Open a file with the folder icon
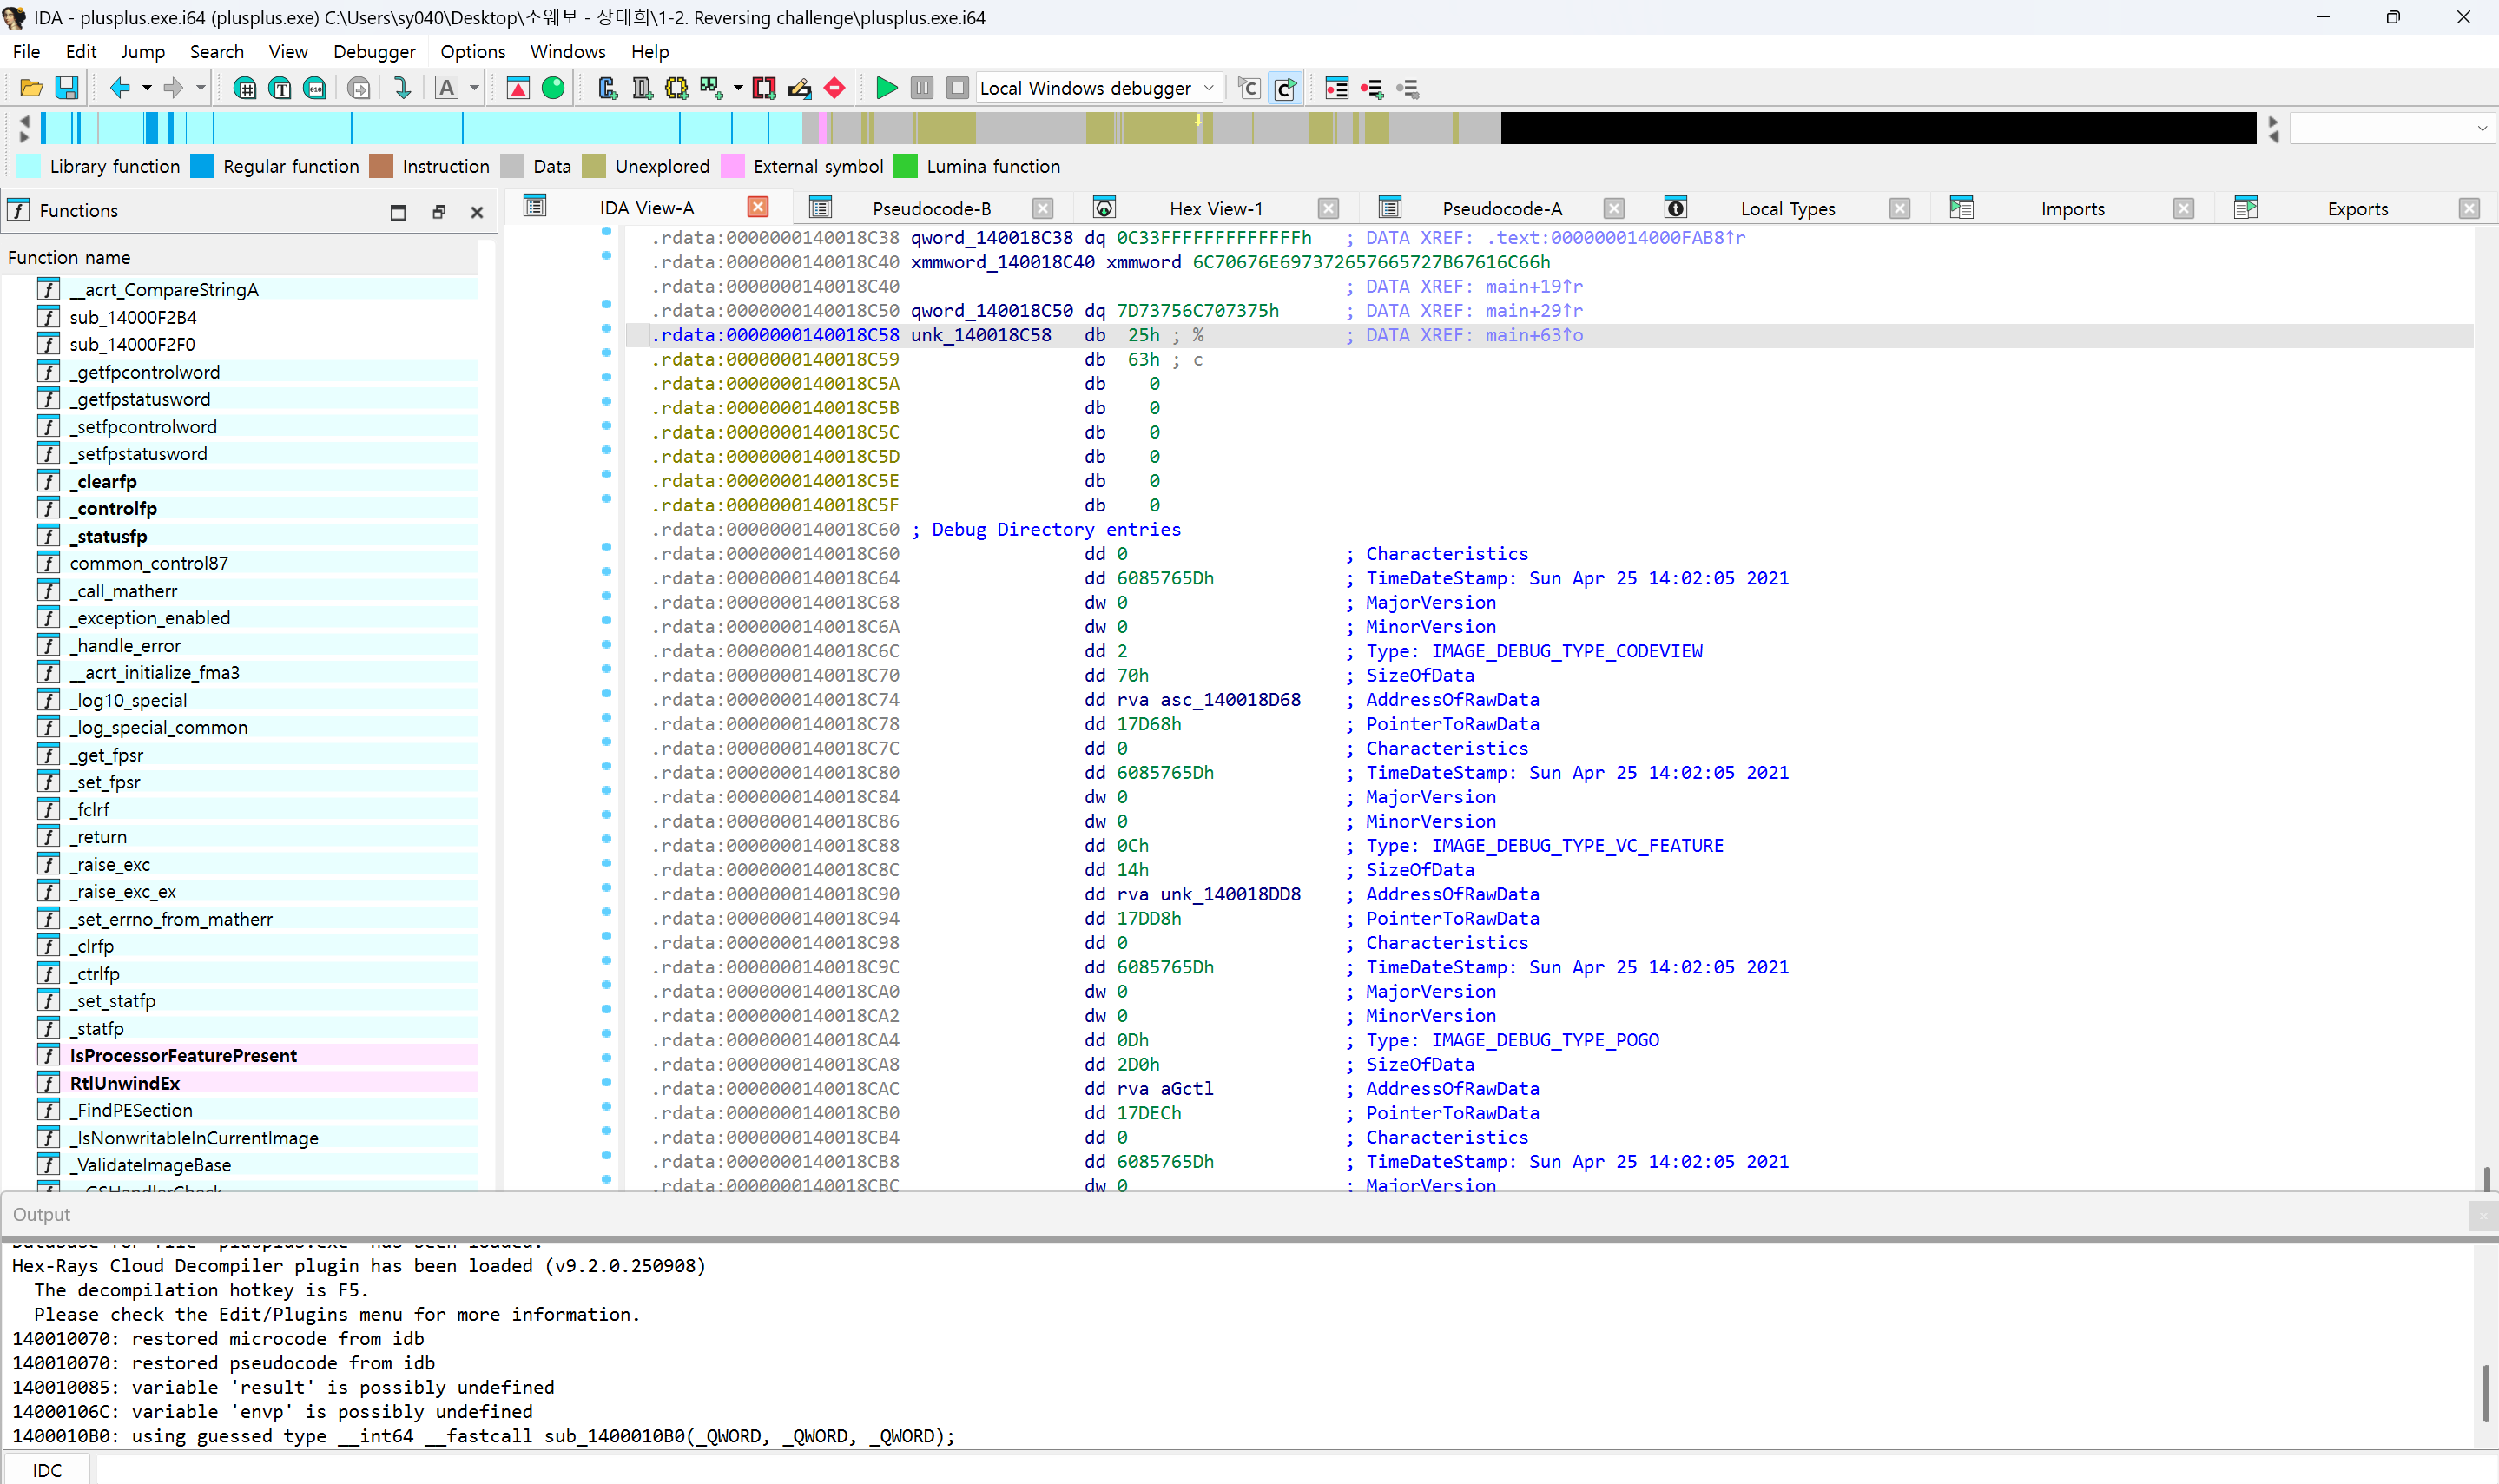 click(31, 88)
